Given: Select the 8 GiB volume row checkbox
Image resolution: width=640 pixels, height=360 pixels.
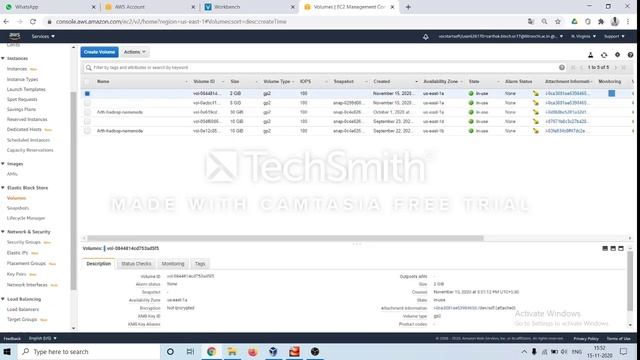Looking at the screenshot, I should [x=87, y=103].
